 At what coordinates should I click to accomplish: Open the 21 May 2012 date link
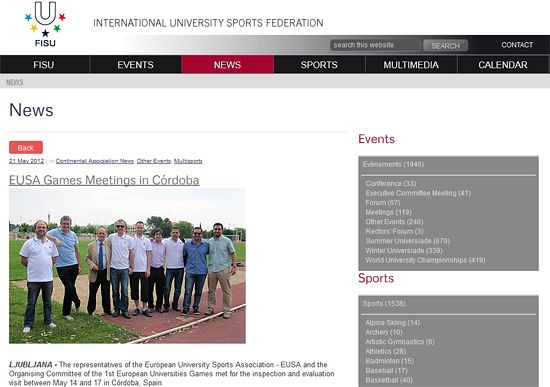[x=27, y=161]
